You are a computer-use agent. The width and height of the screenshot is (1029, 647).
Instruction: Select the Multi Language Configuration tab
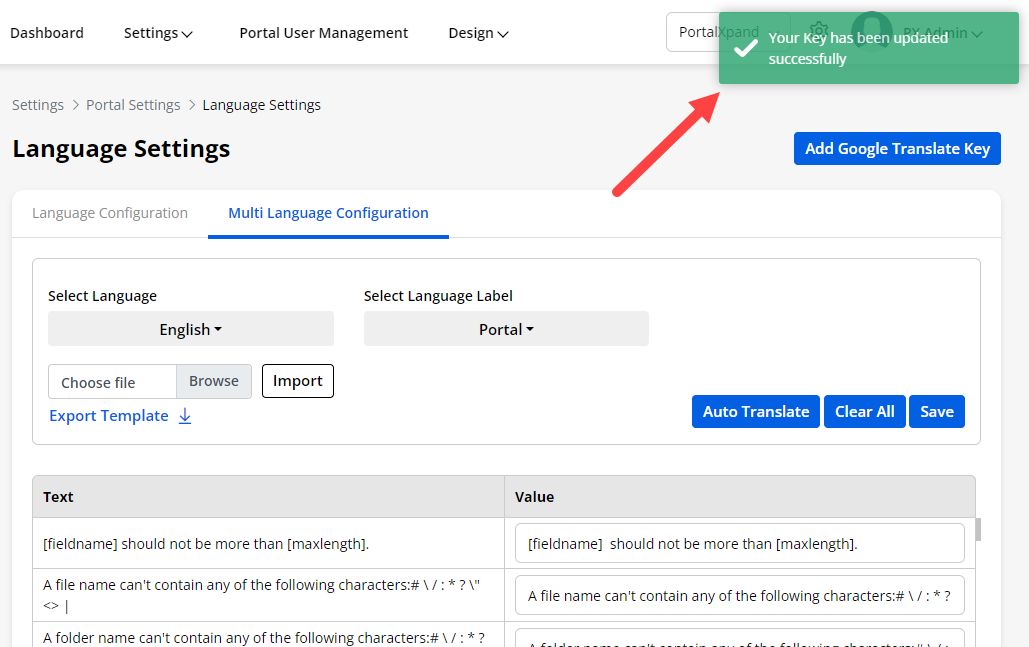tap(328, 213)
